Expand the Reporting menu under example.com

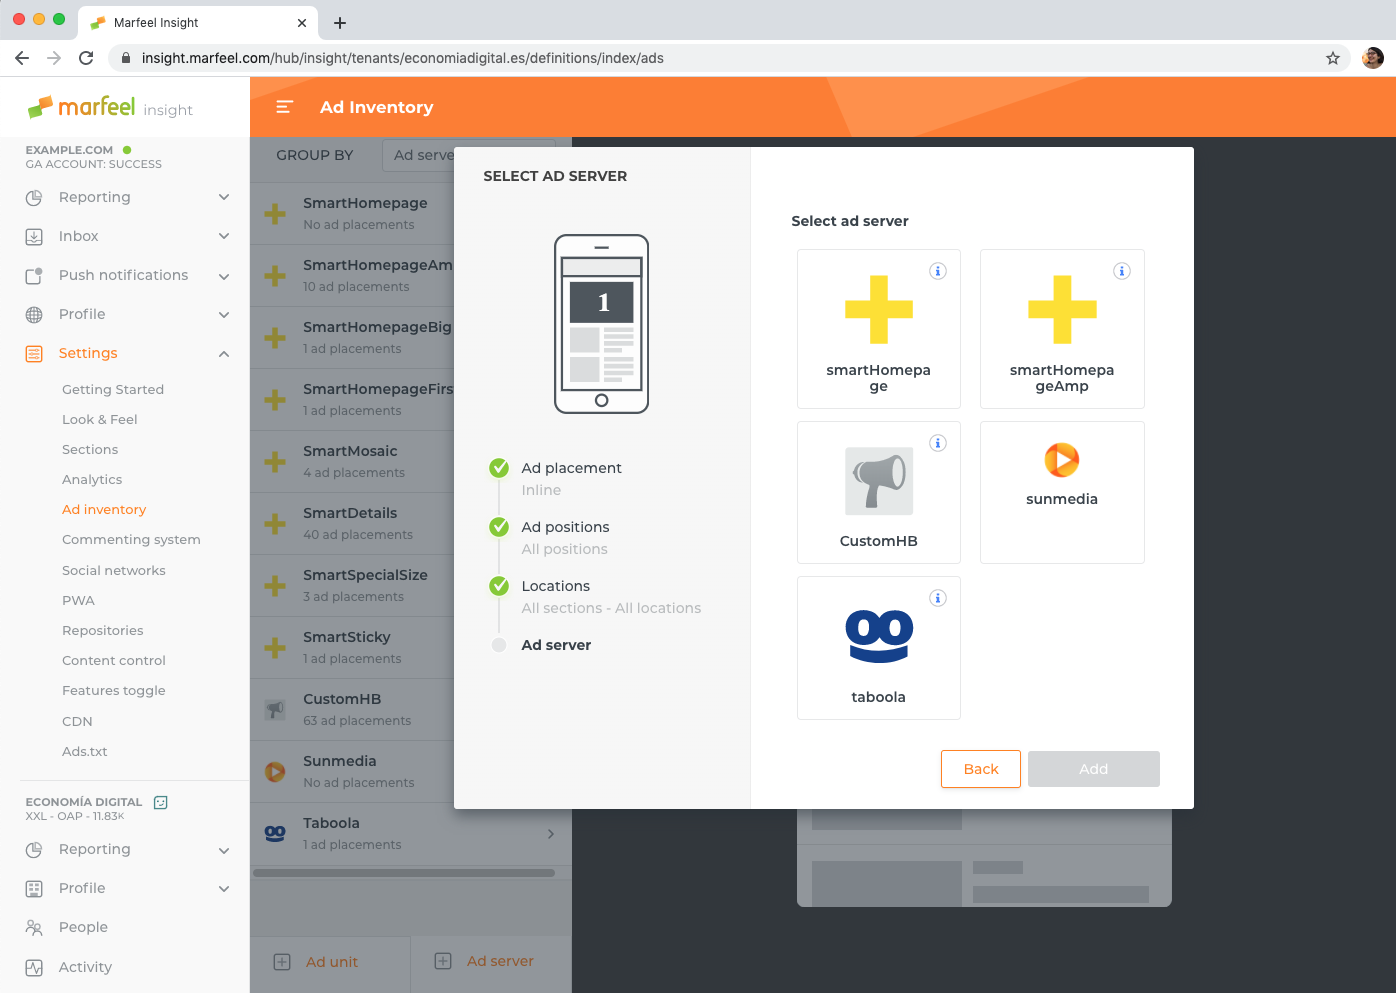pos(224,197)
